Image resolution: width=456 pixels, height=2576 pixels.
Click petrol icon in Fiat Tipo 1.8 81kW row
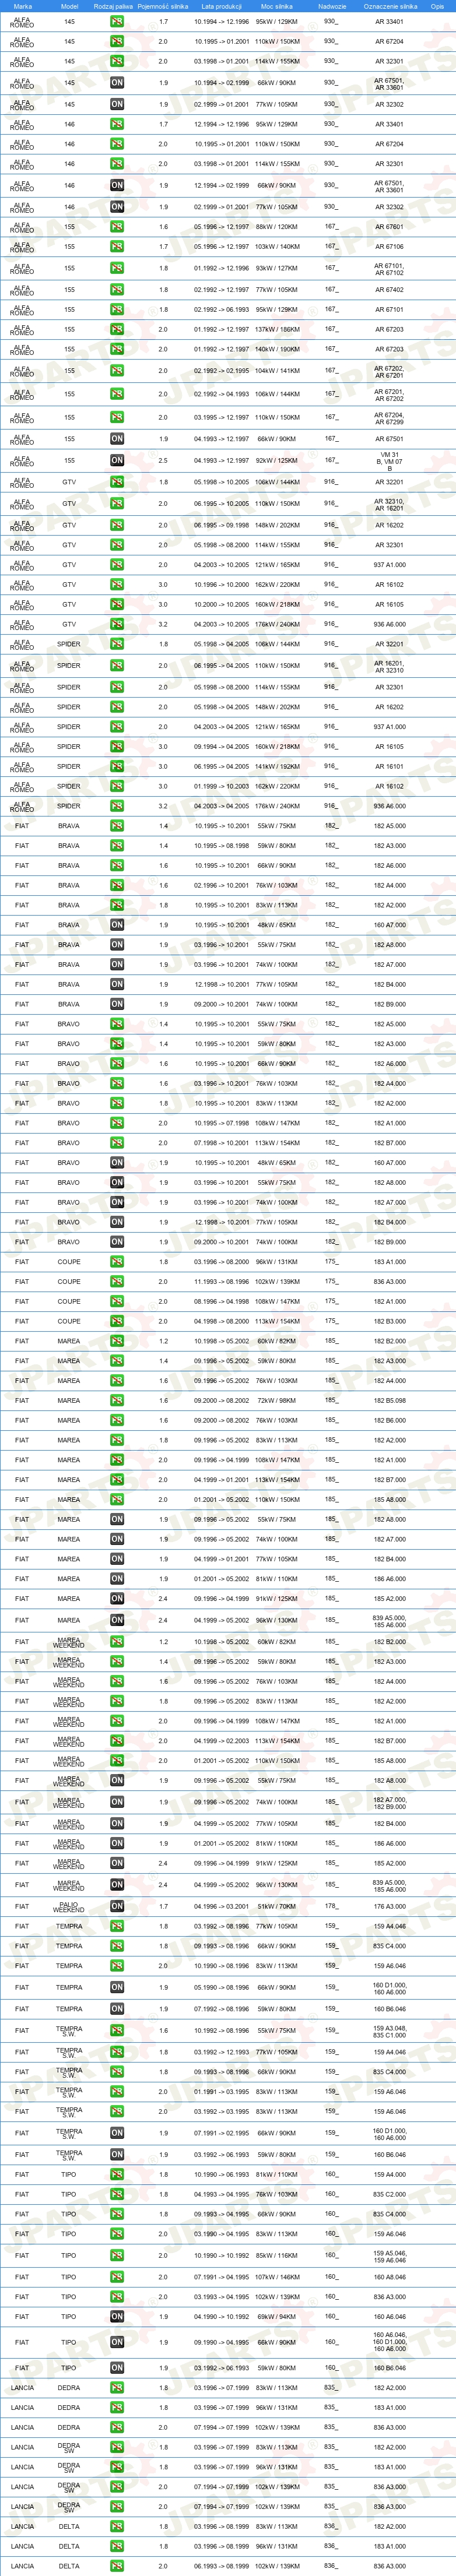point(117,2175)
